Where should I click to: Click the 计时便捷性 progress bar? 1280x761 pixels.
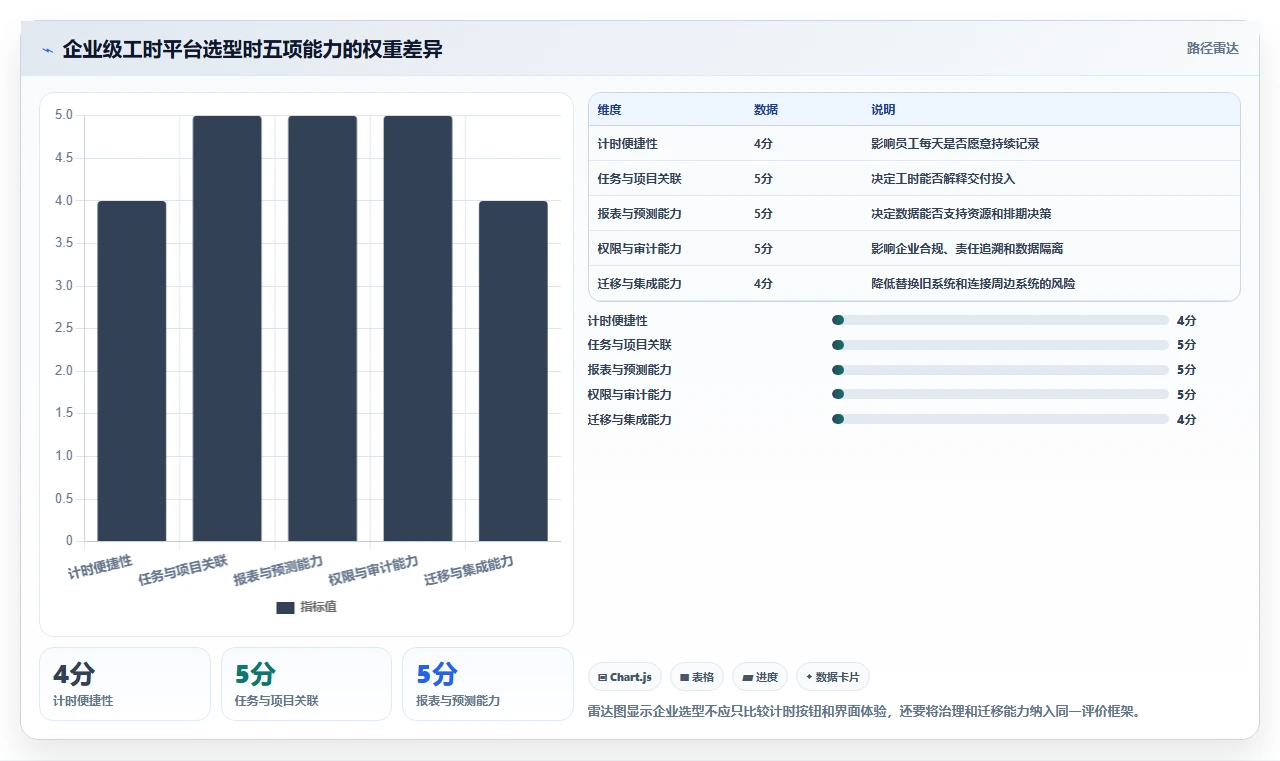click(x=1000, y=320)
